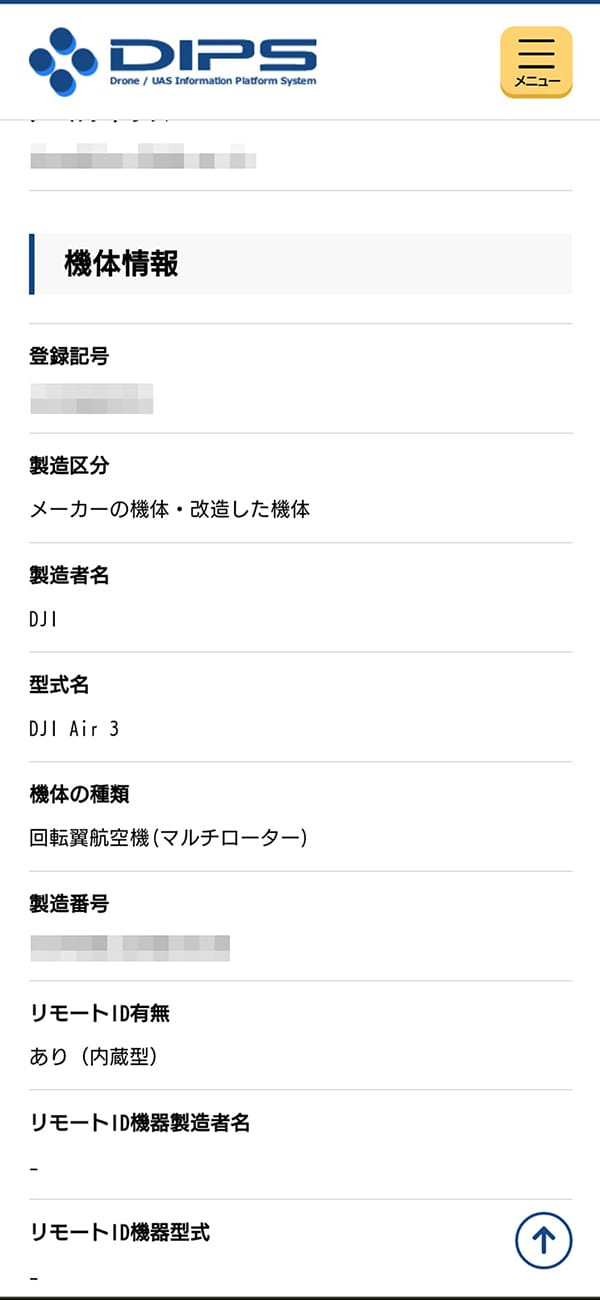
Task: Select the リモートID機器製造者名 label
Action: point(140,1123)
